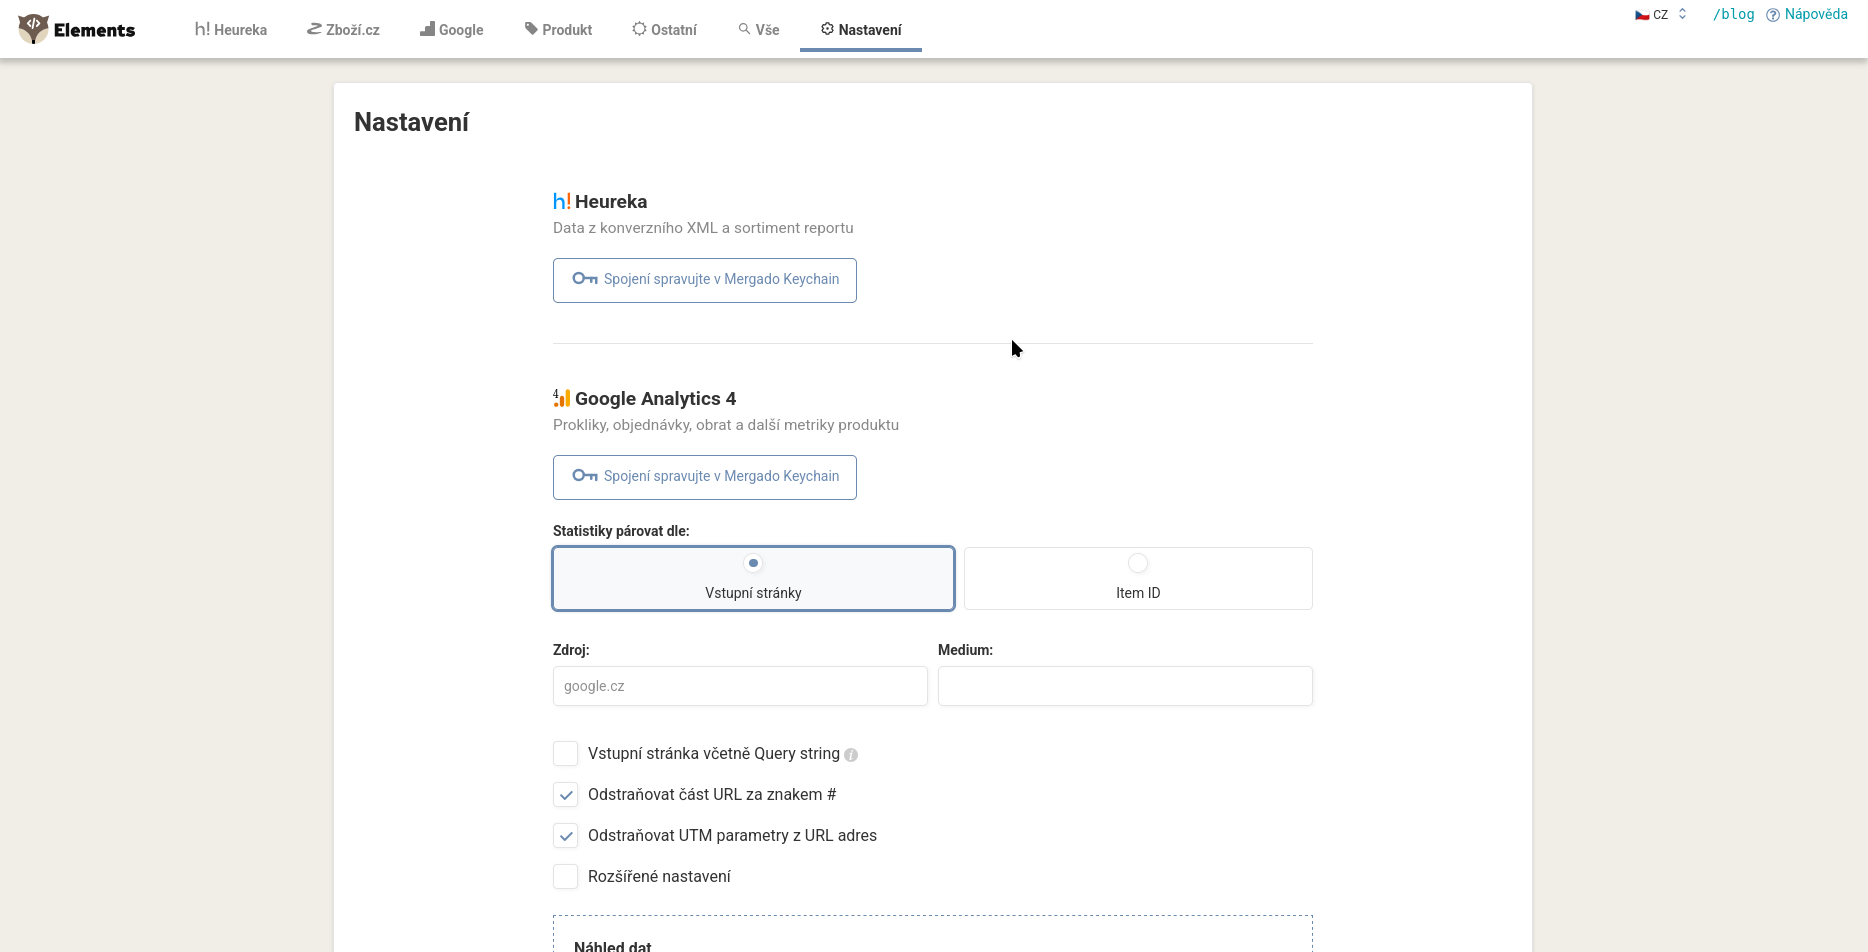Click the gear icon on Nastavení tab
The width and height of the screenshot is (1868, 952).
point(827,29)
